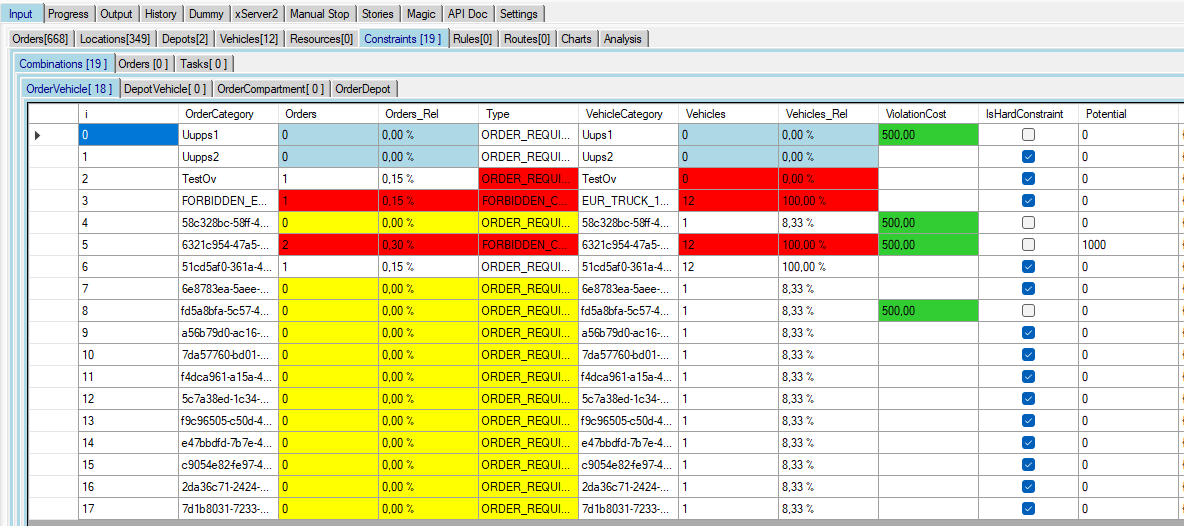1184x526 pixels.
Task: Sort by the Vehicles_Rel column header
Action: 817,114
